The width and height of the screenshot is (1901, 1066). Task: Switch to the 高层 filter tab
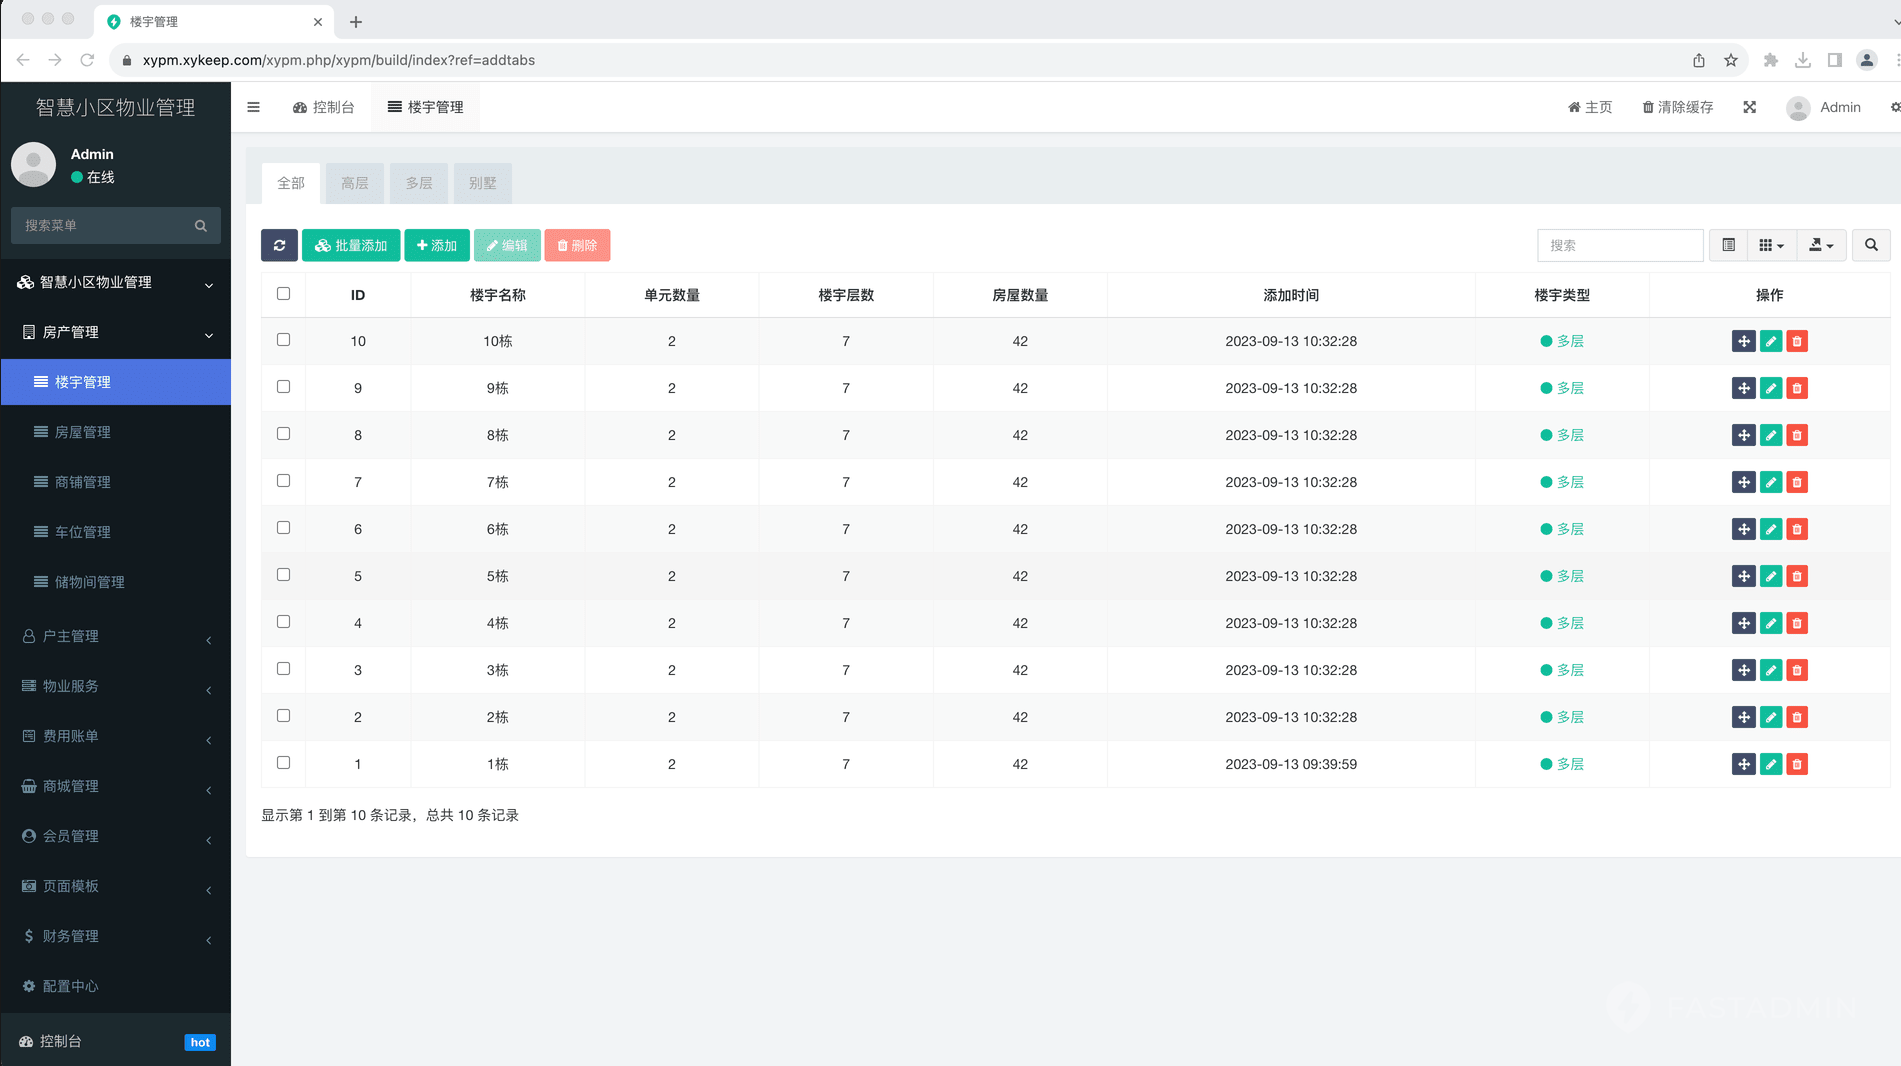click(x=355, y=183)
